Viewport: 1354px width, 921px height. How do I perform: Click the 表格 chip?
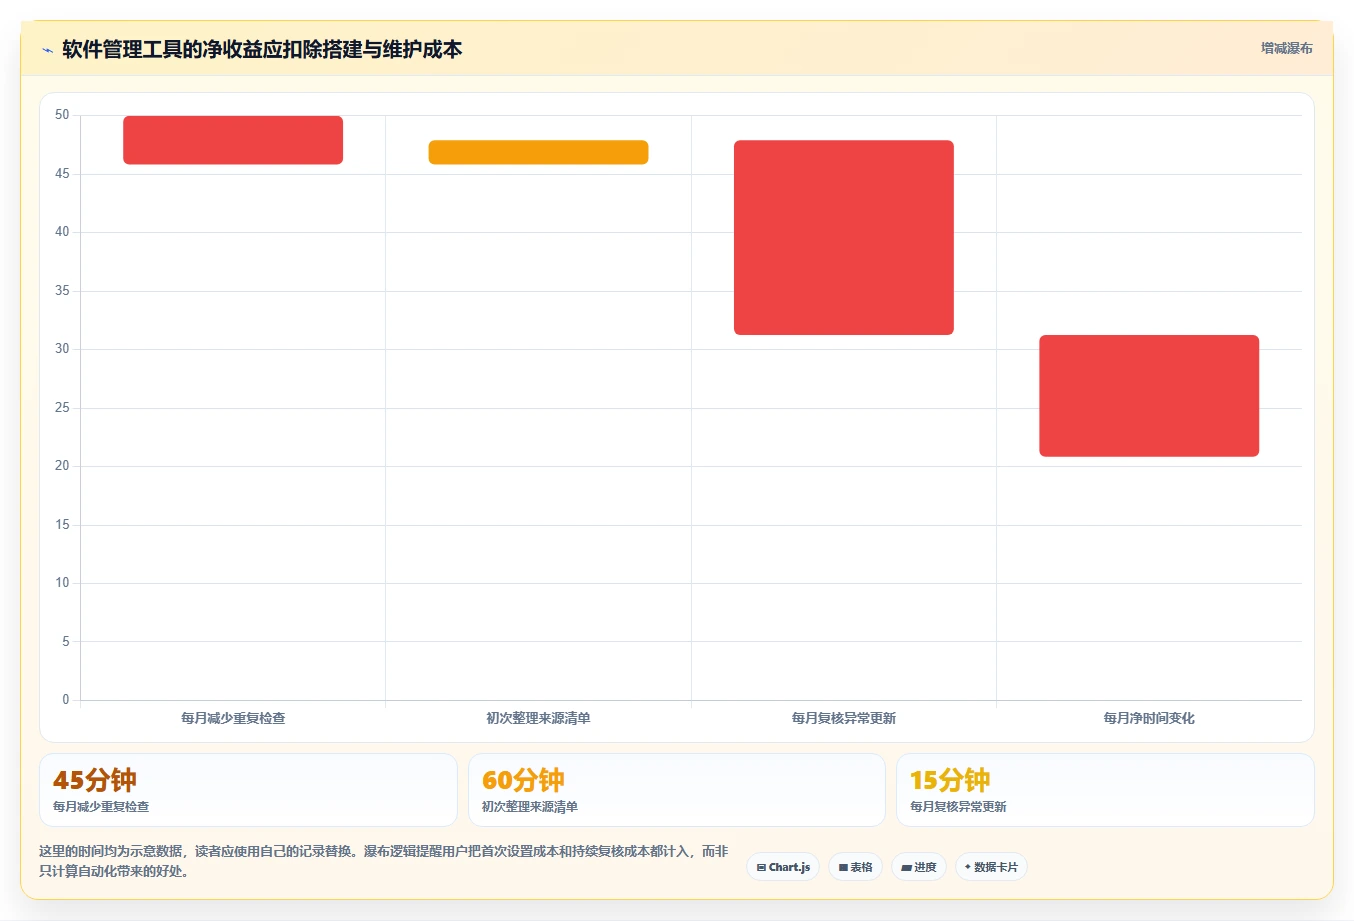(855, 867)
